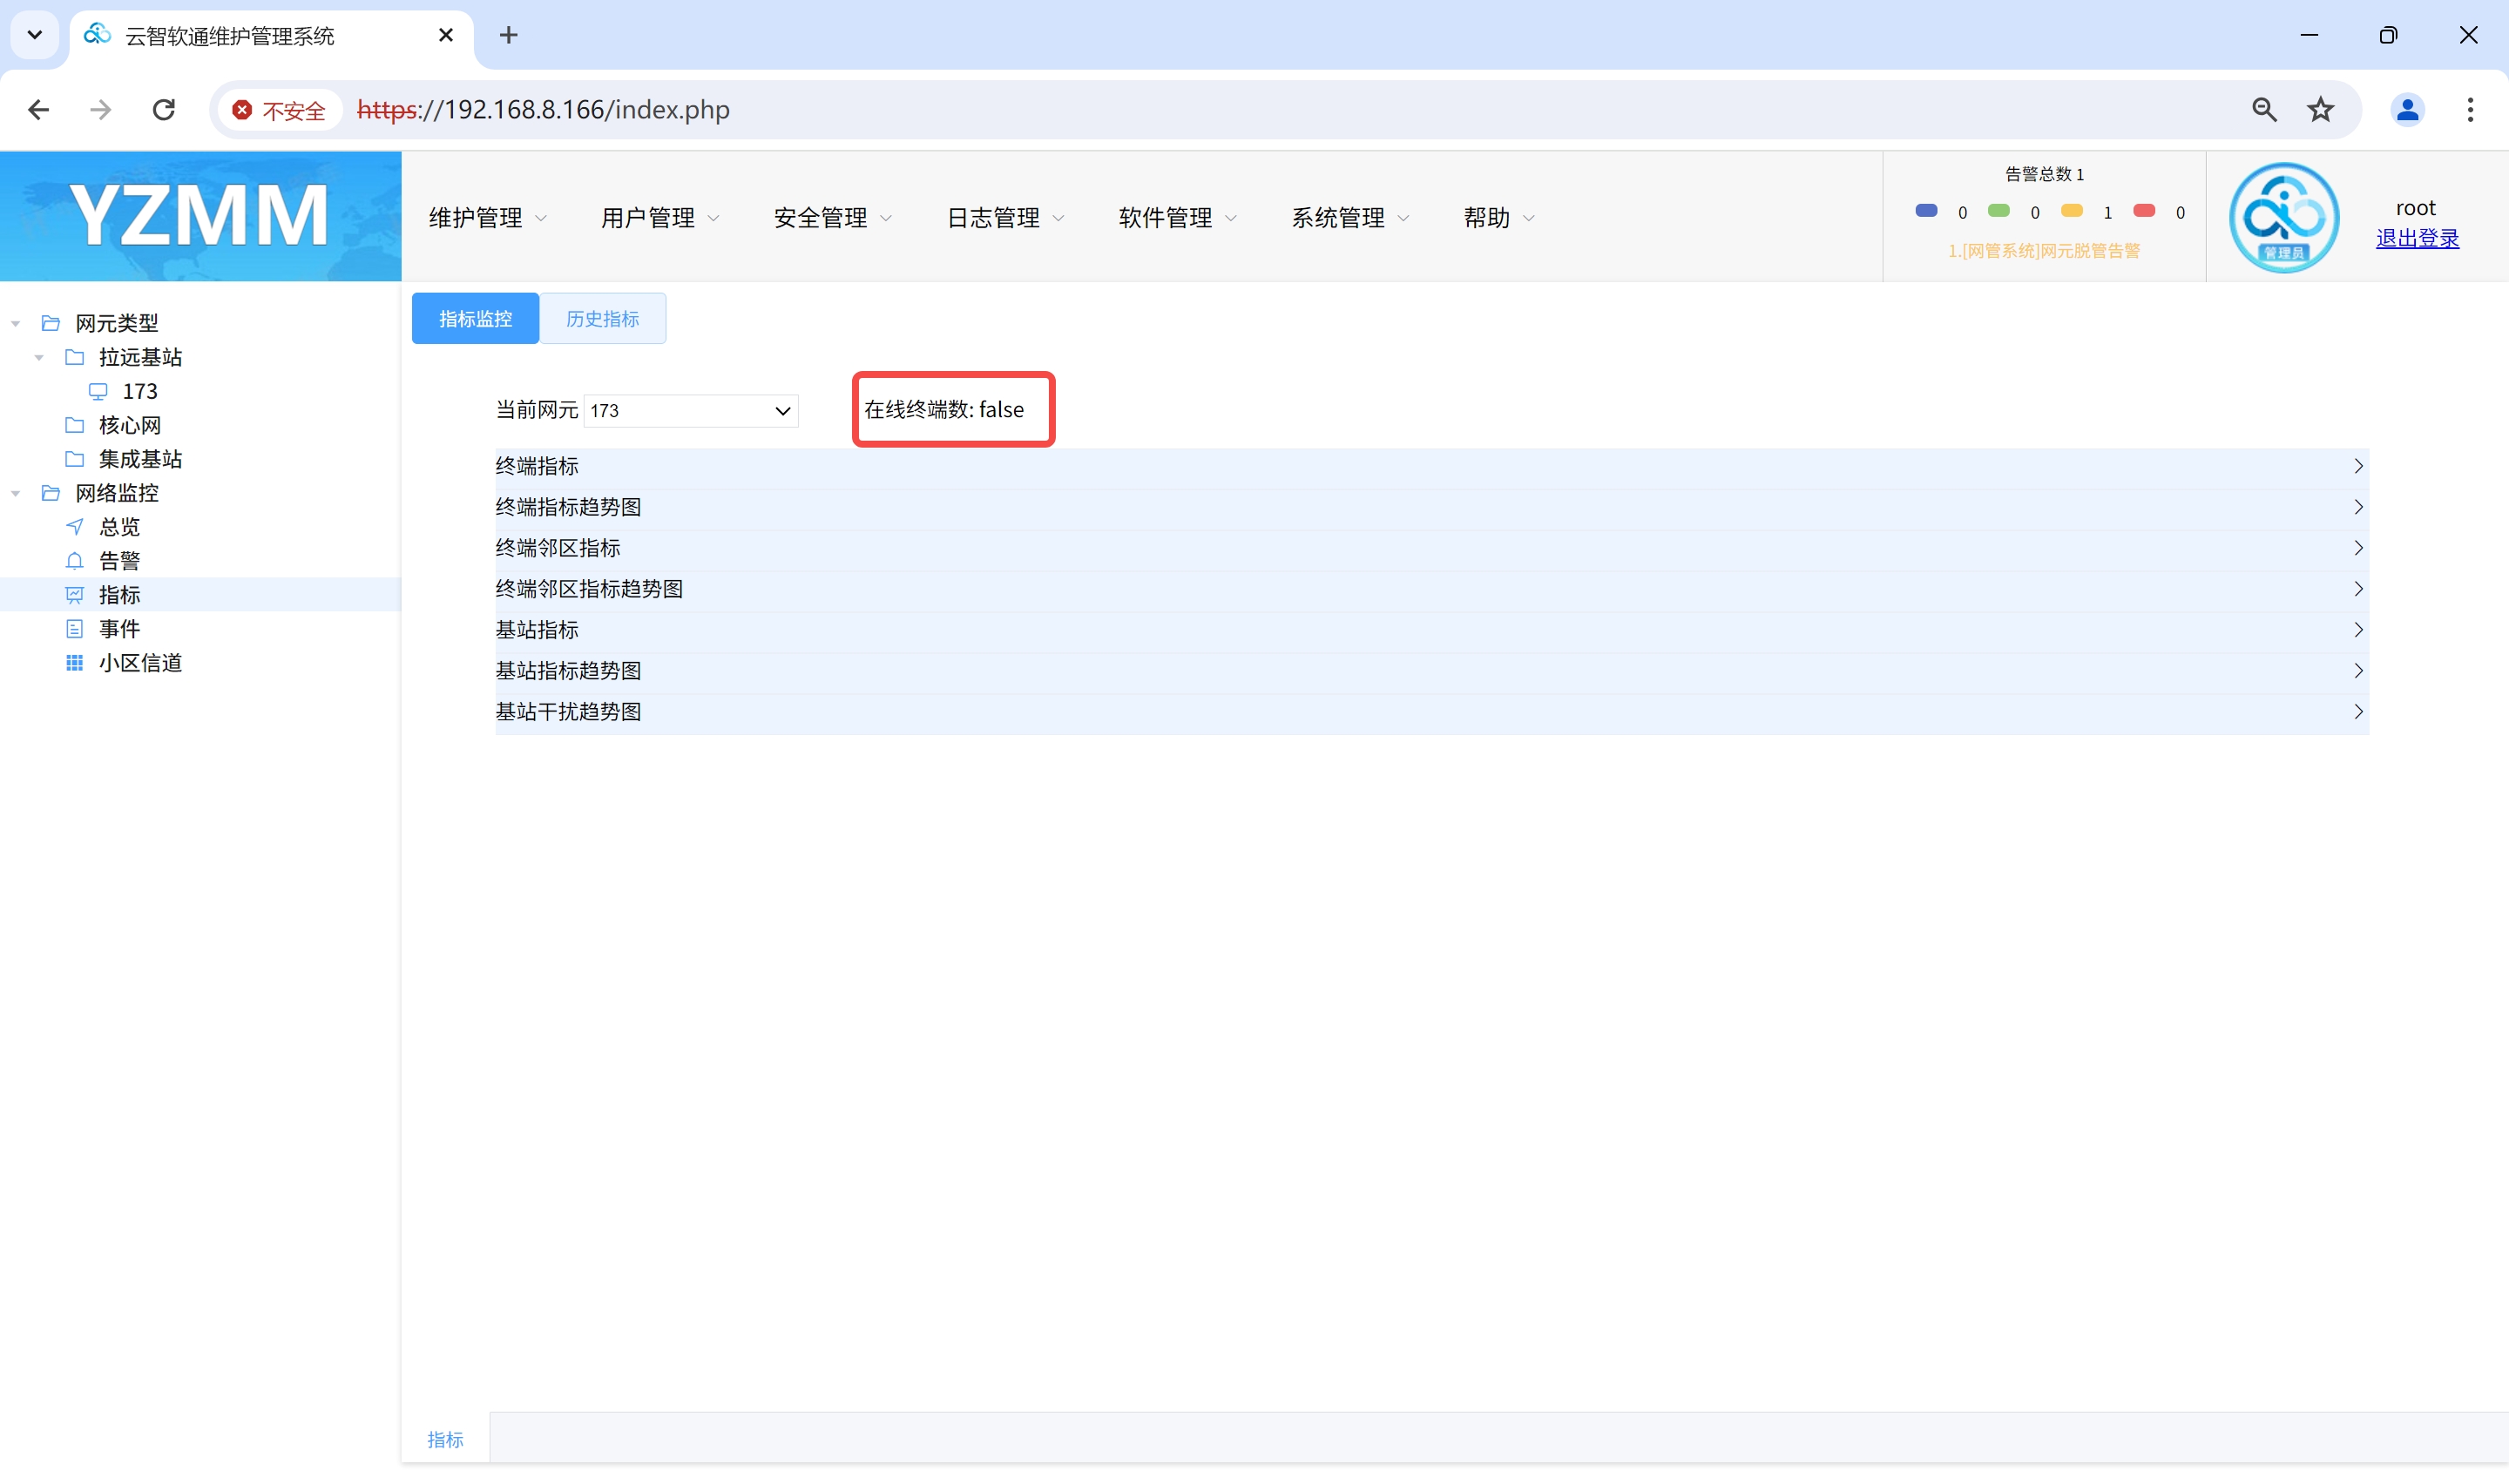This screenshot has height=1484, width=2509.
Task: Collapse the 拉远基站 tree node
Action: 40,357
